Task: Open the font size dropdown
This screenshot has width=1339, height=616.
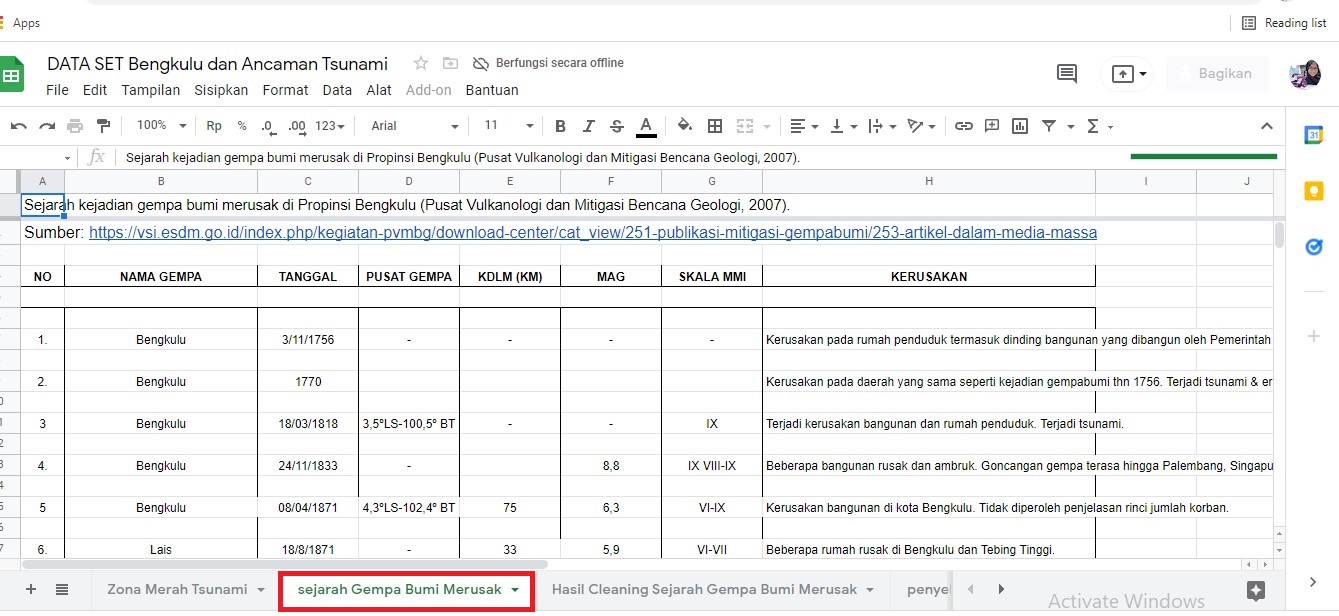Action: point(509,126)
